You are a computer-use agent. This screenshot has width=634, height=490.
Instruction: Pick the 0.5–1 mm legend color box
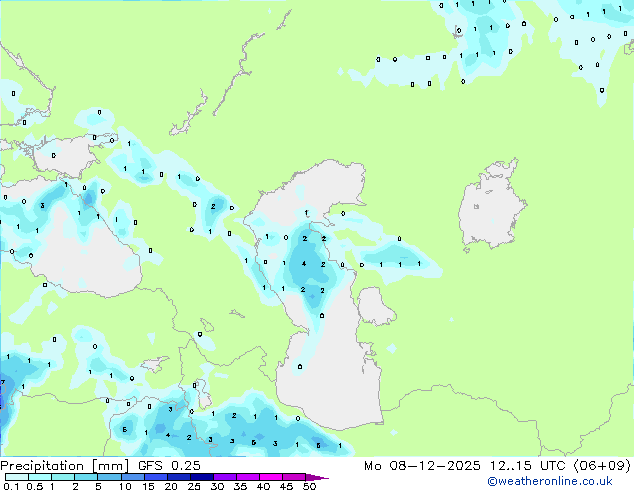[x=40, y=477]
